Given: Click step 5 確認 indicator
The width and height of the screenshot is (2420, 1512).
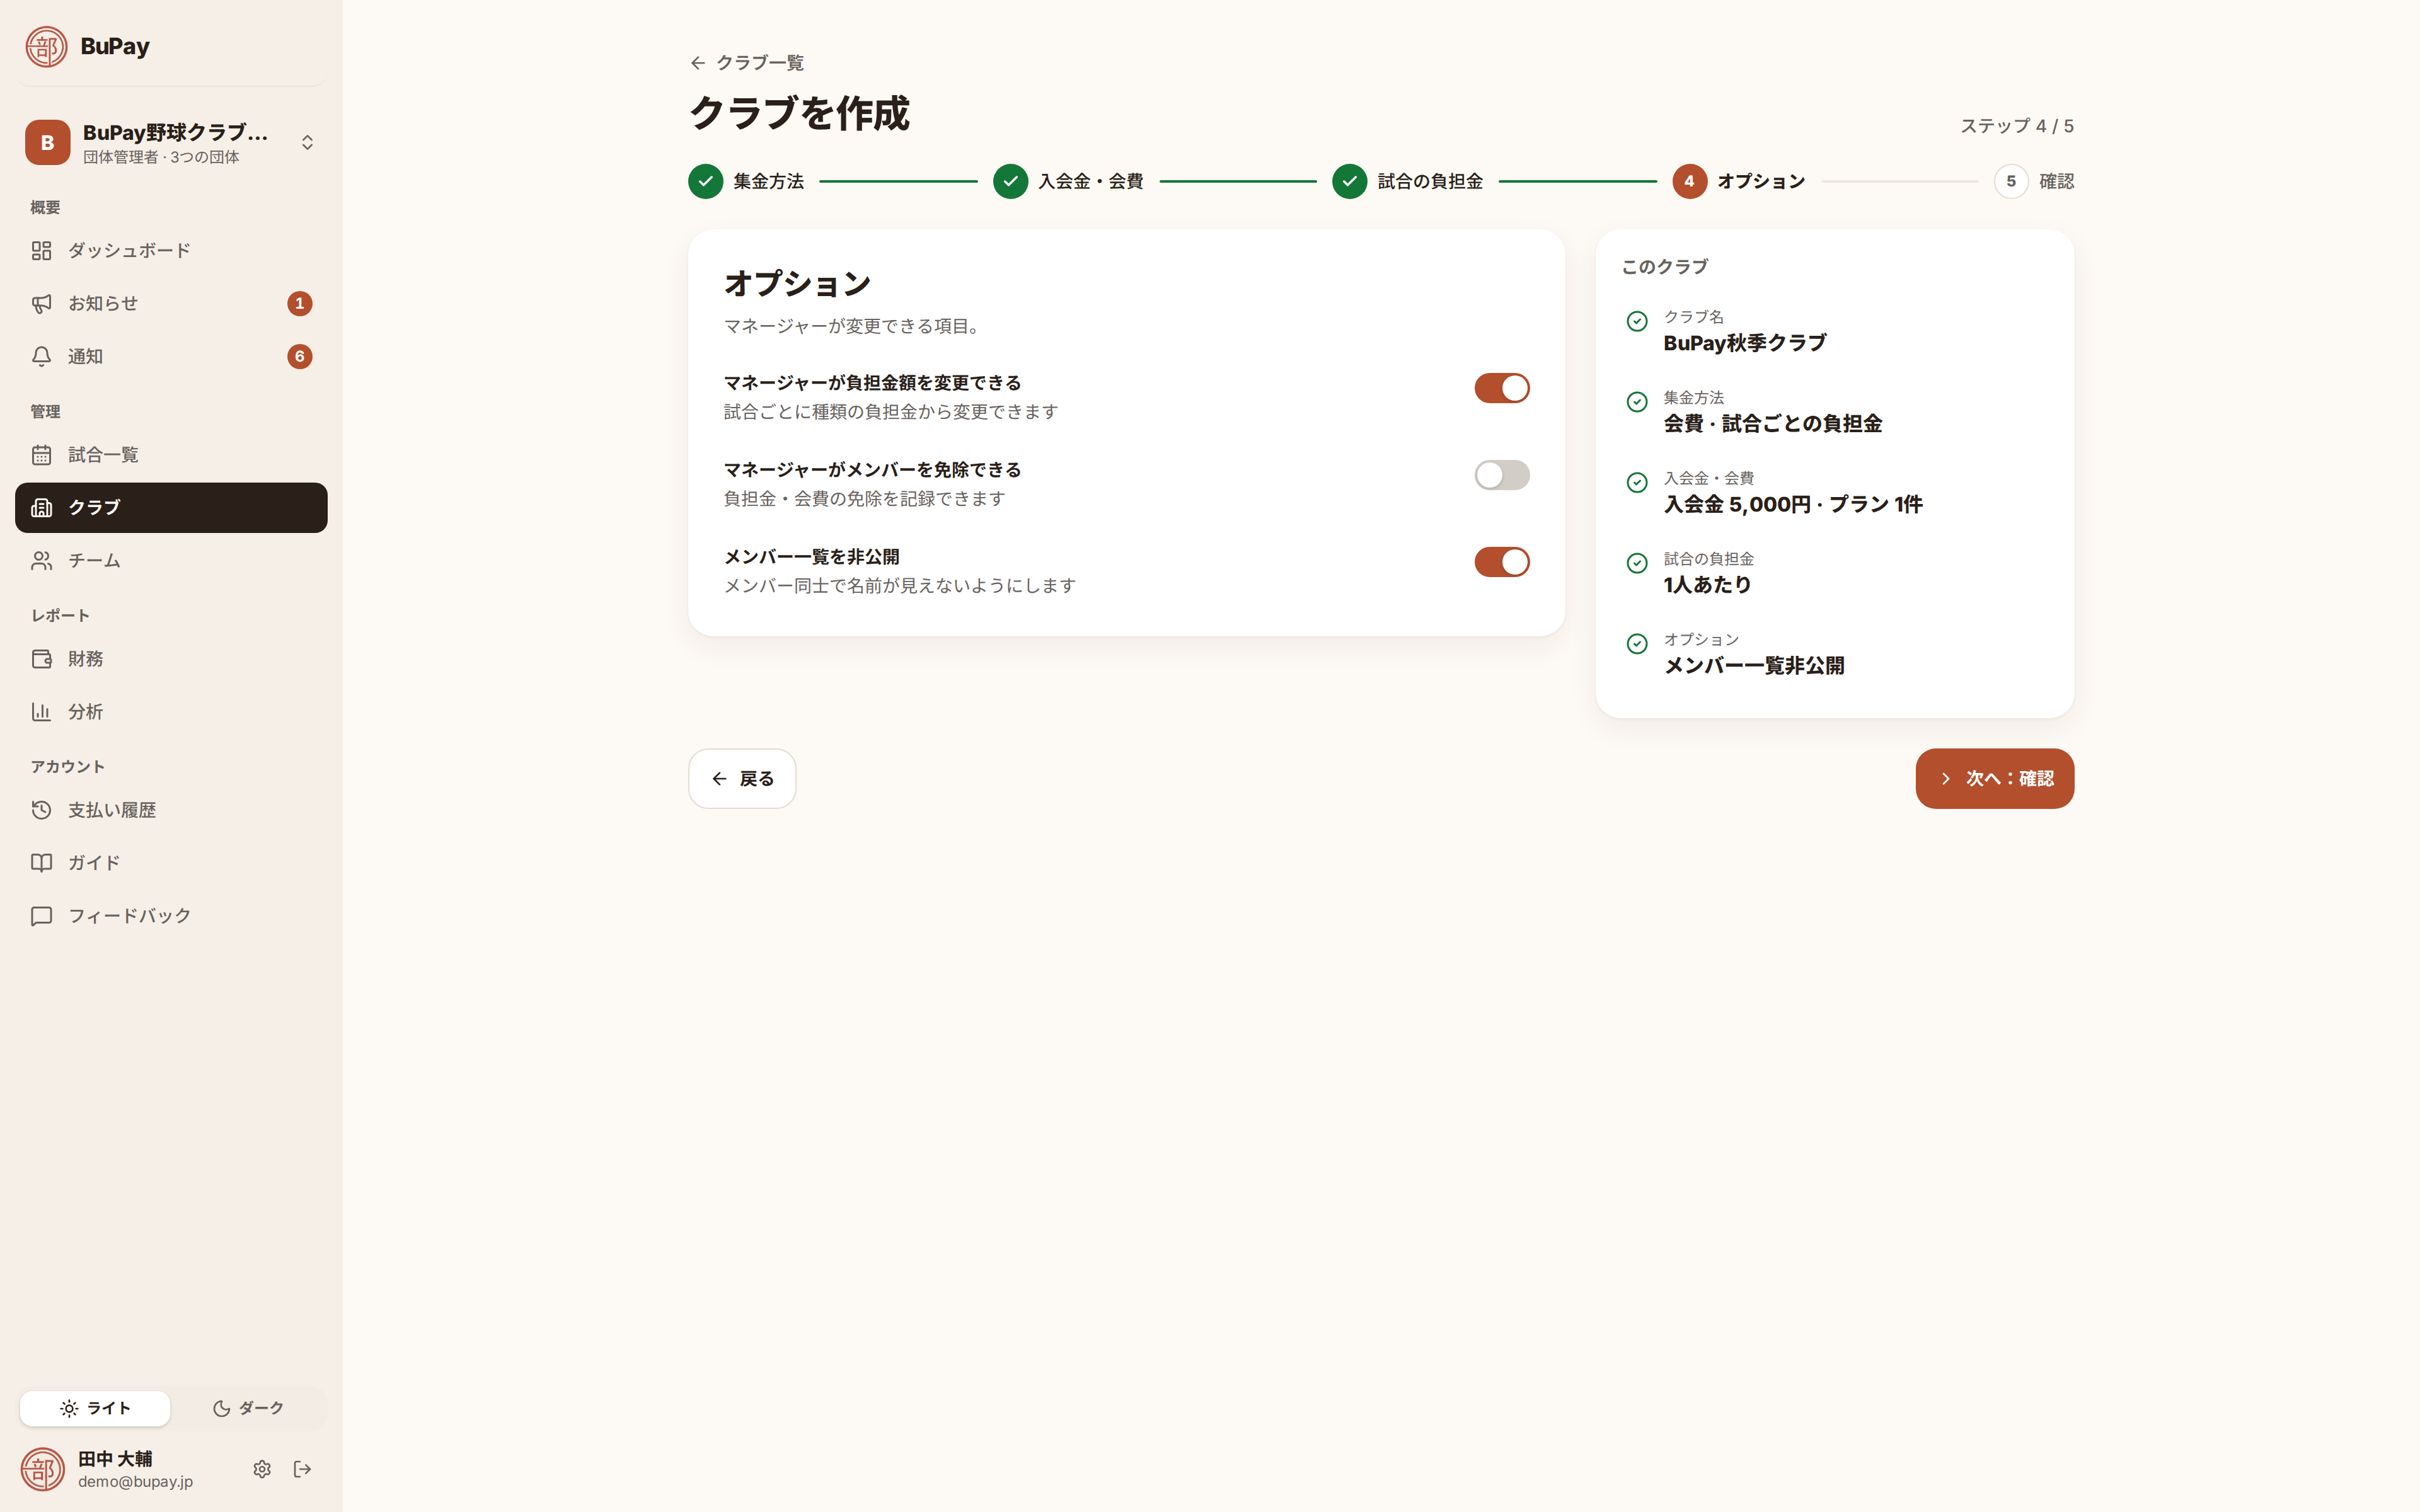Looking at the screenshot, I should tap(2034, 181).
